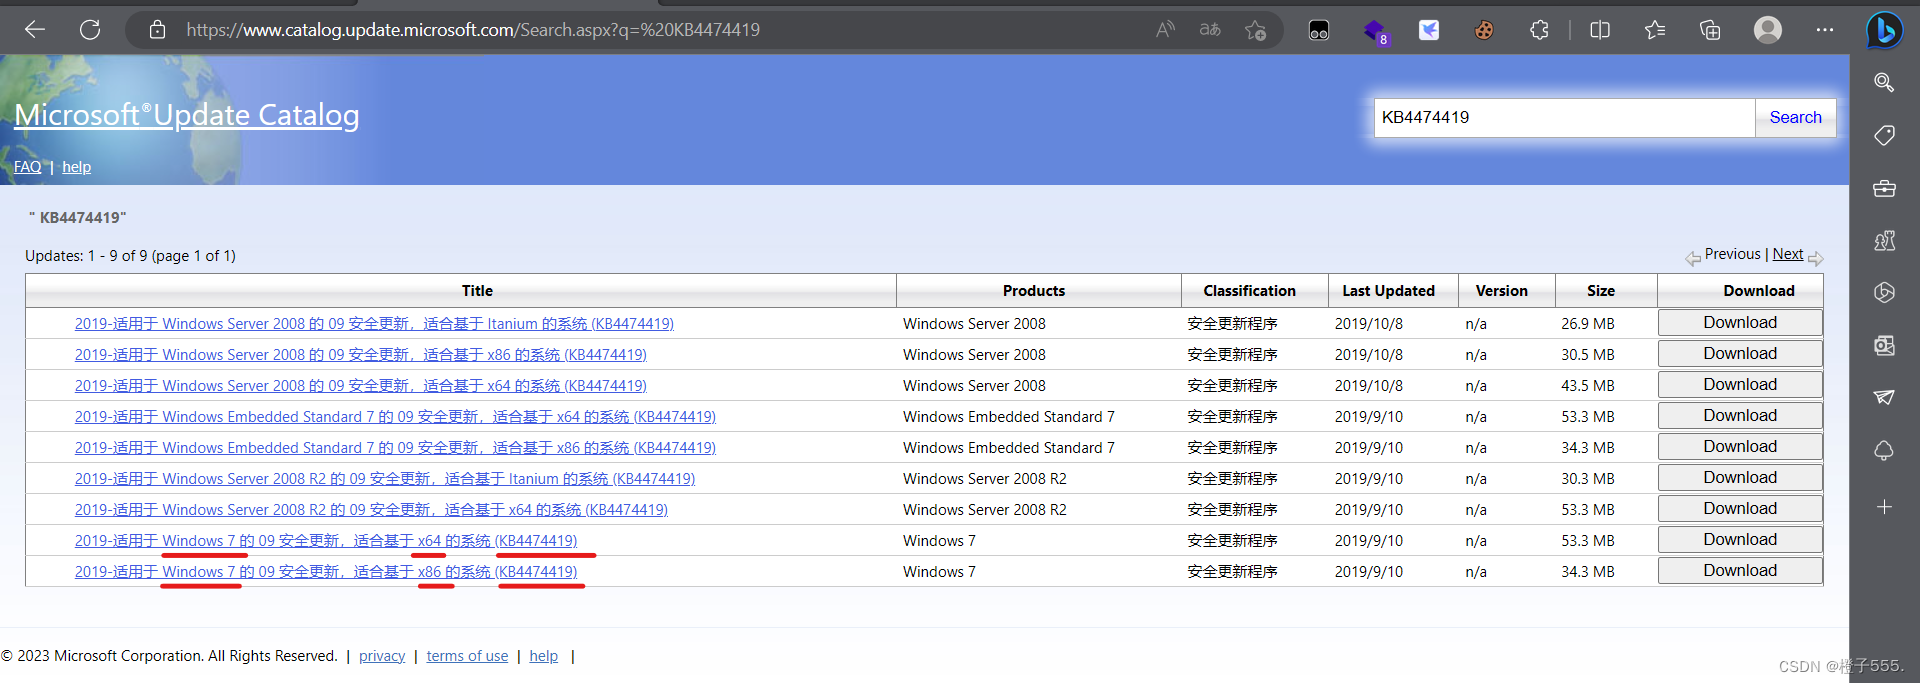1920x683 pixels.
Task: Open the cookie extension icon
Action: click(x=1484, y=30)
